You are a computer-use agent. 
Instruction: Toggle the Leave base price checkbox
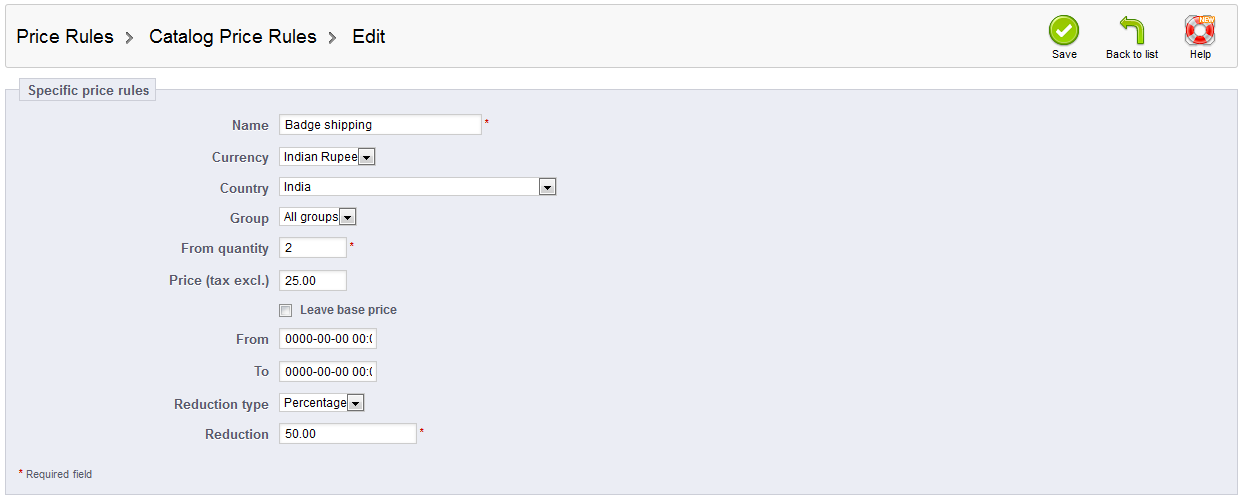coord(286,310)
